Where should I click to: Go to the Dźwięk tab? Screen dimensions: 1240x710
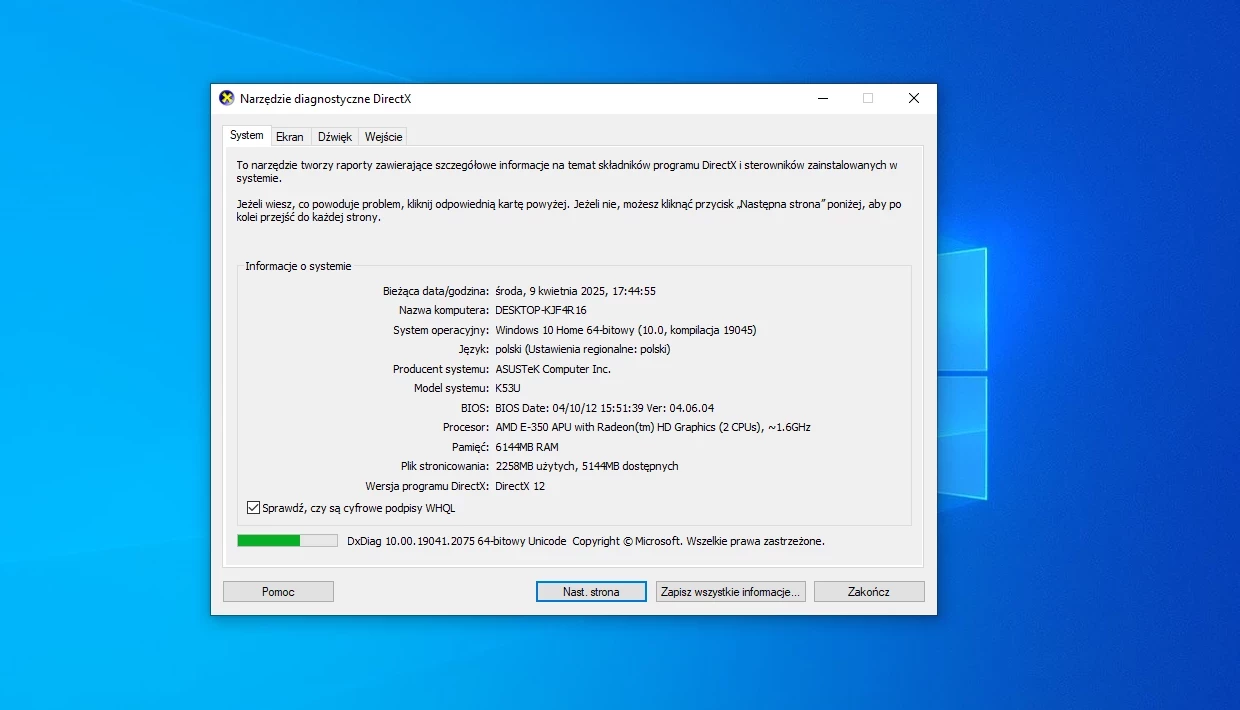click(335, 137)
